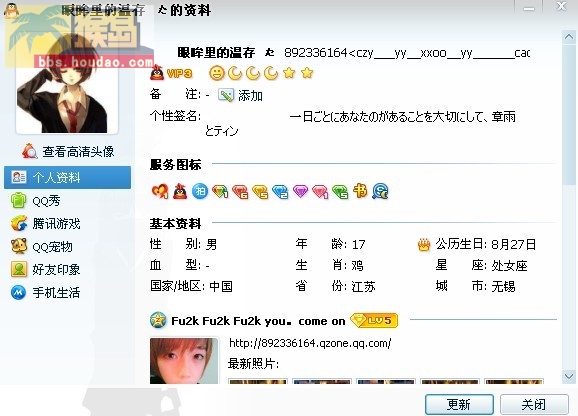Image resolution: width=578 pixels, height=416 pixels.
Task: Click the 最新照片 label
Action: tap(253, 364)
